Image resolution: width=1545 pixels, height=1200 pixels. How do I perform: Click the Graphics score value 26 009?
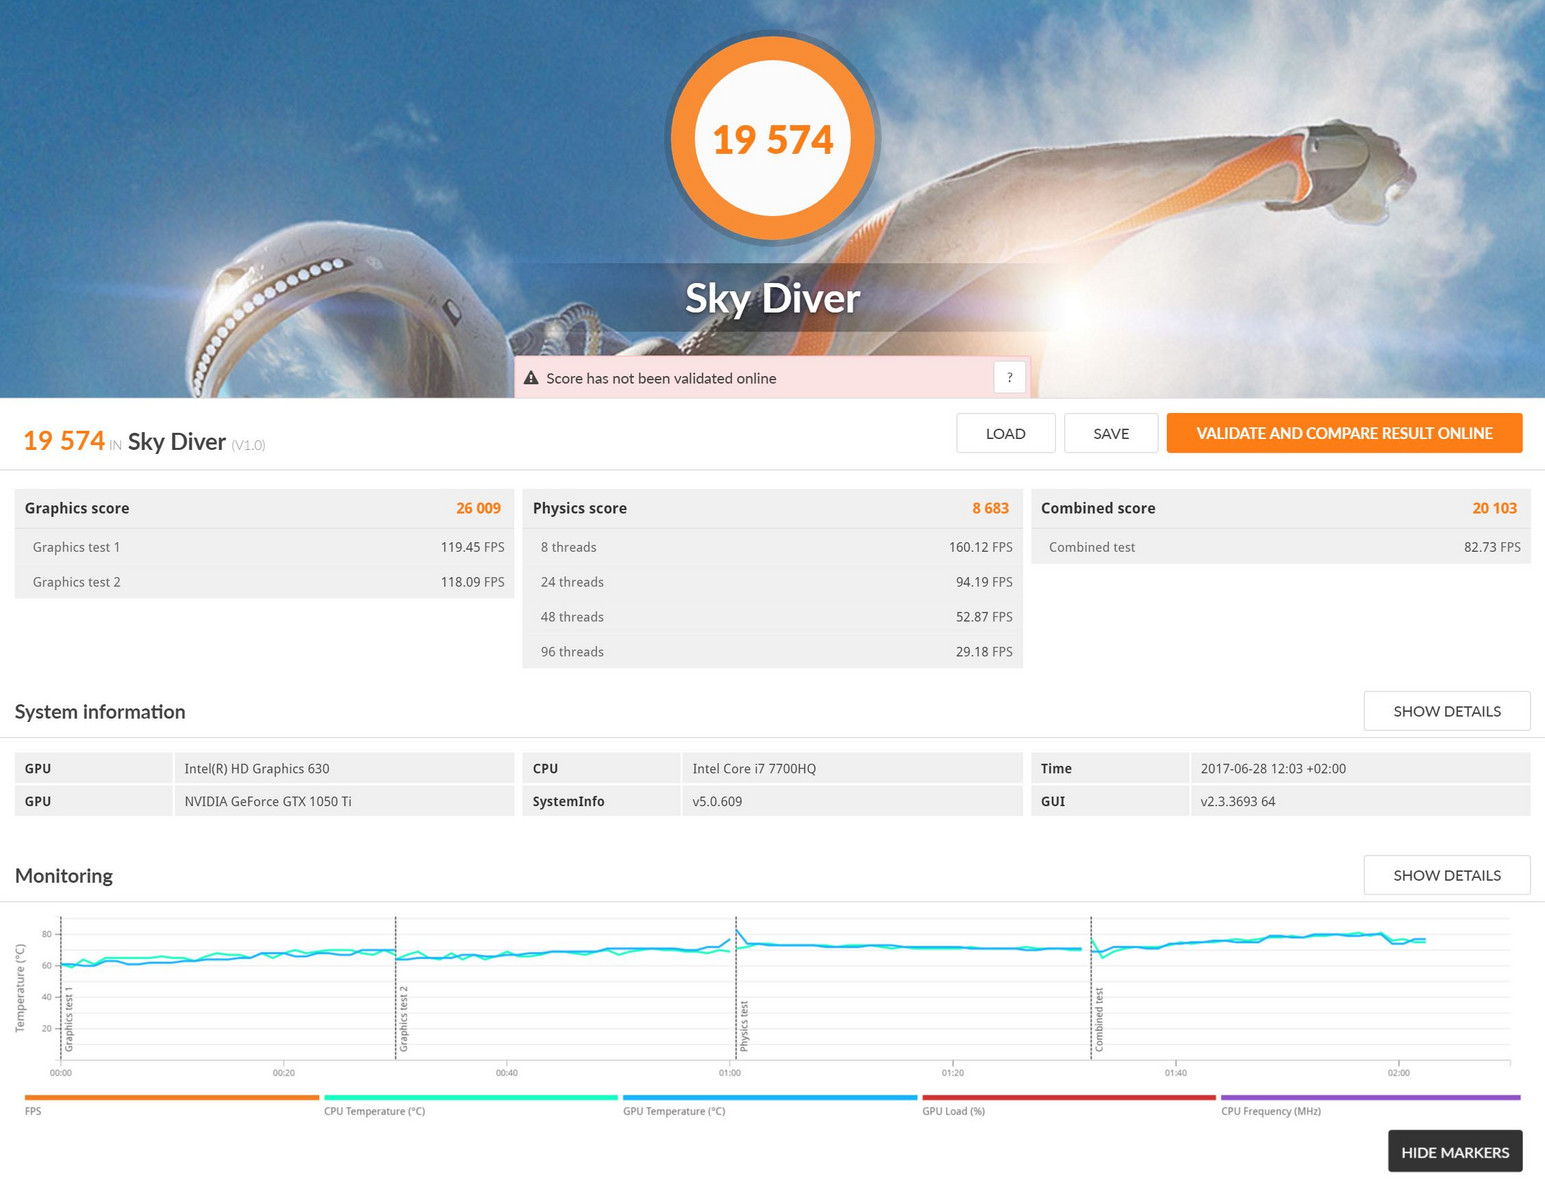(478, 508)
